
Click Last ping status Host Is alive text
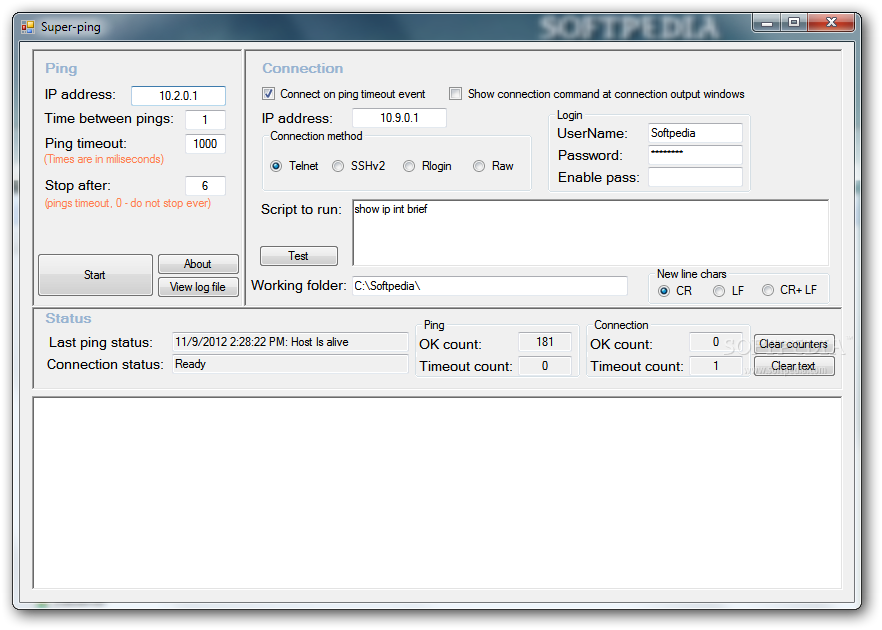[290, 342]
